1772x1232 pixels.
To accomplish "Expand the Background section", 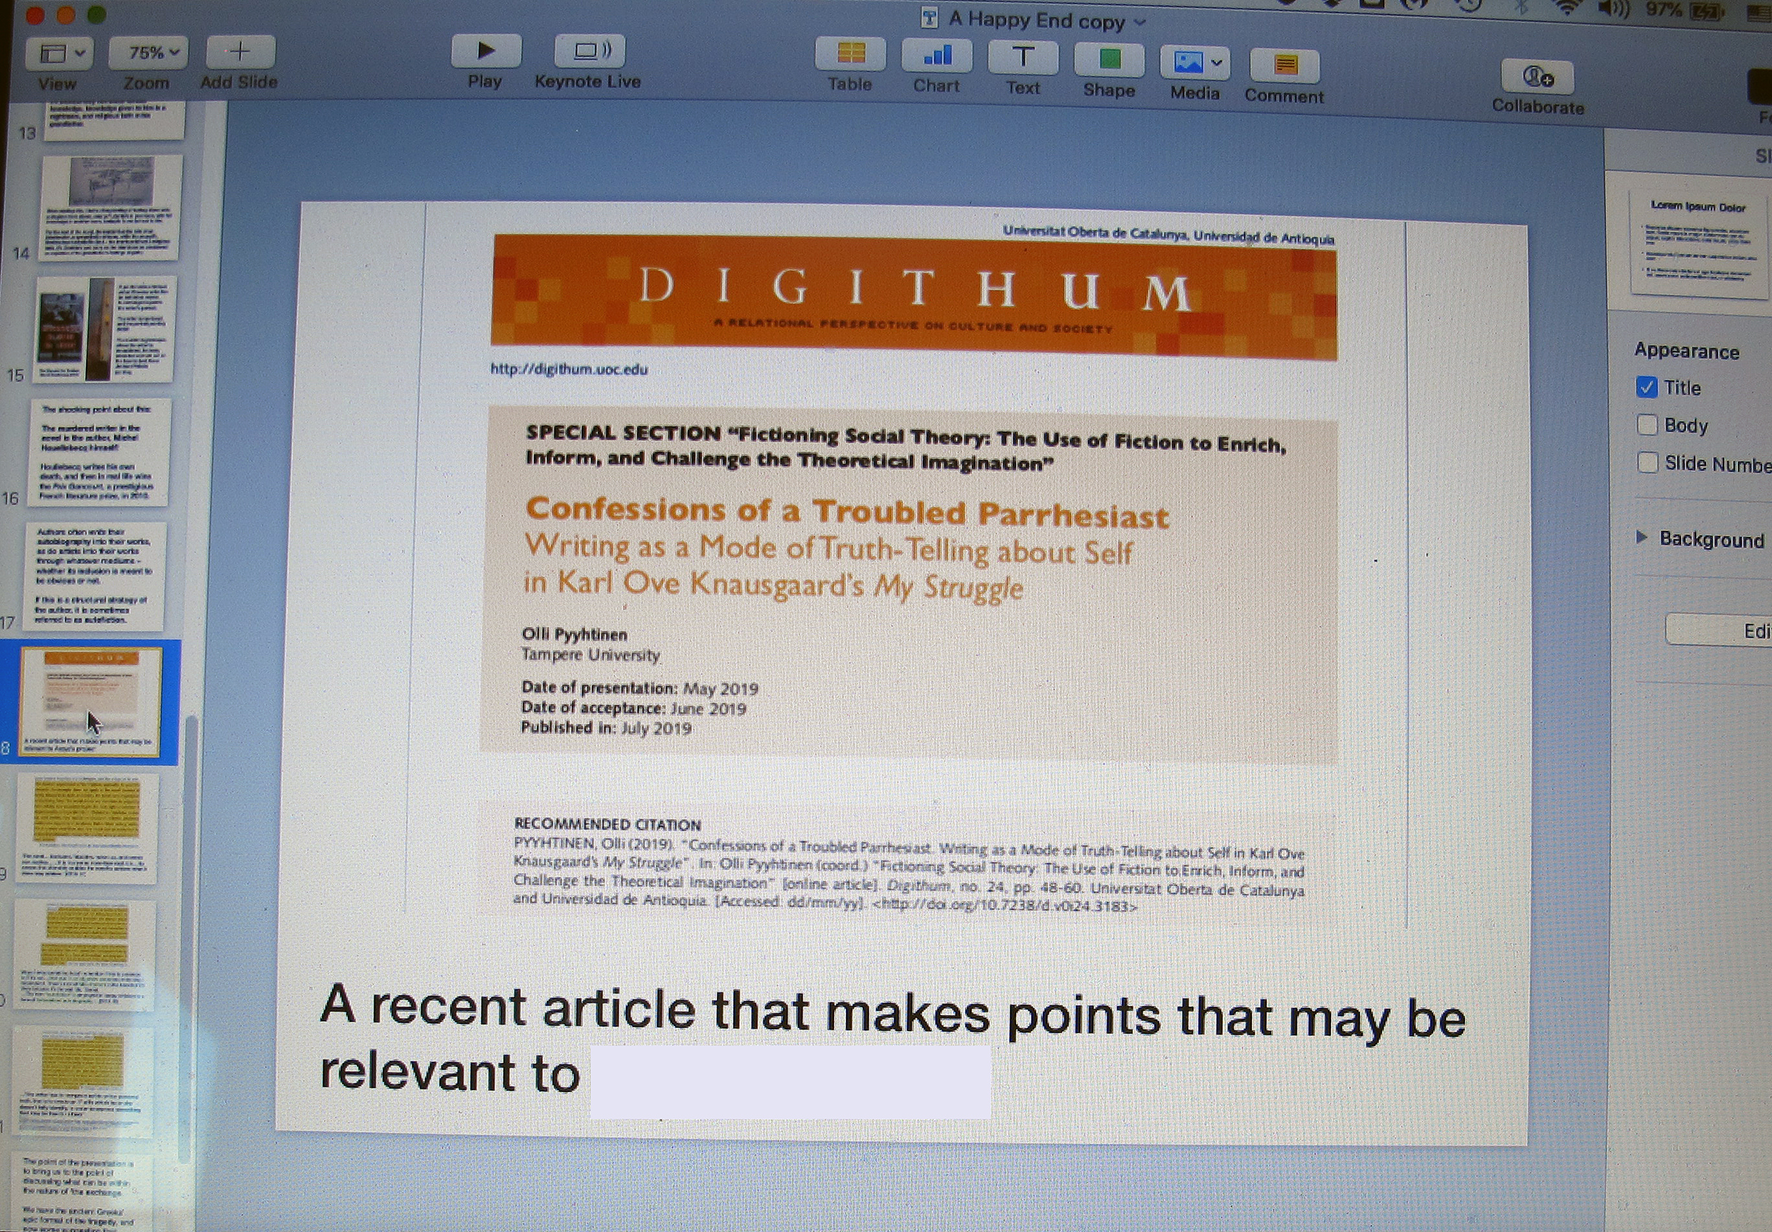I will click(1641, 538).
